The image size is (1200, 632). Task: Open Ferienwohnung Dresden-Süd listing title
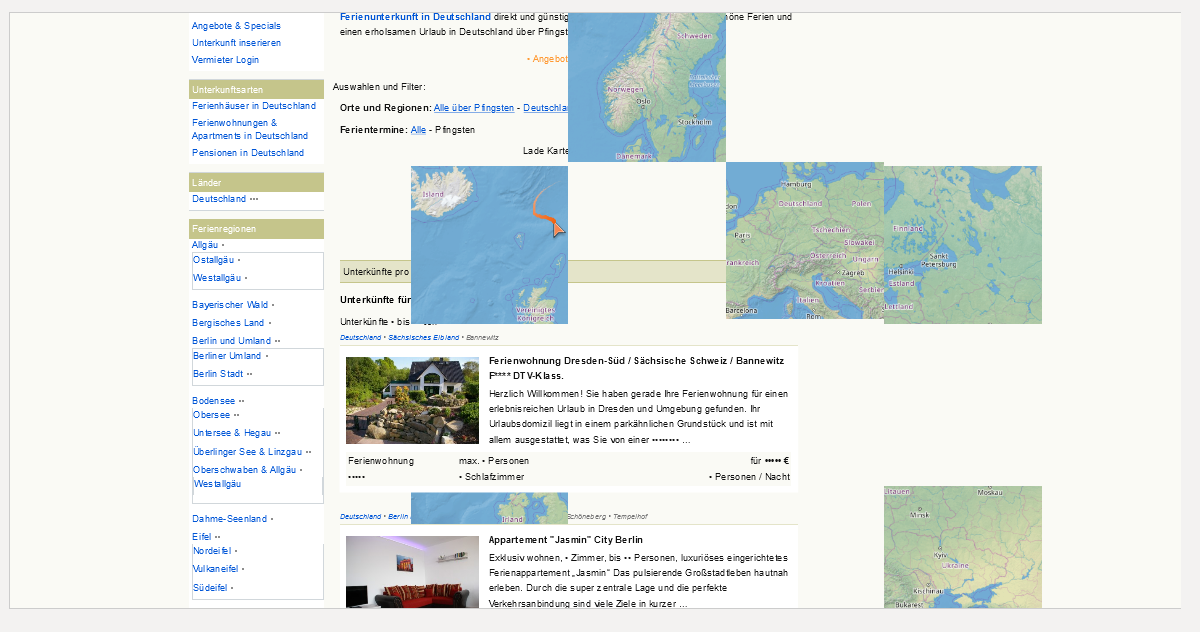tap(636, 360)
